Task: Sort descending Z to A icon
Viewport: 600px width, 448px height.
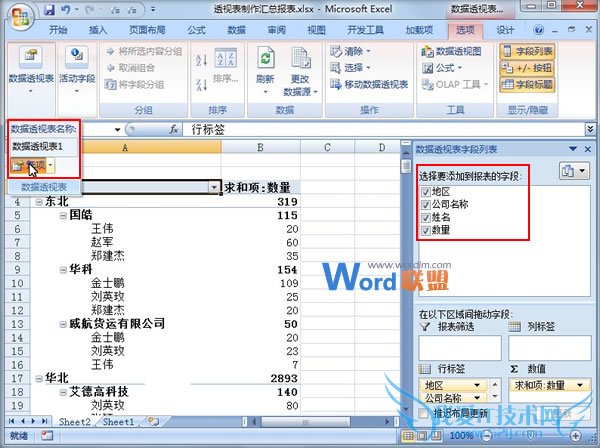Action: pos(202,84)
